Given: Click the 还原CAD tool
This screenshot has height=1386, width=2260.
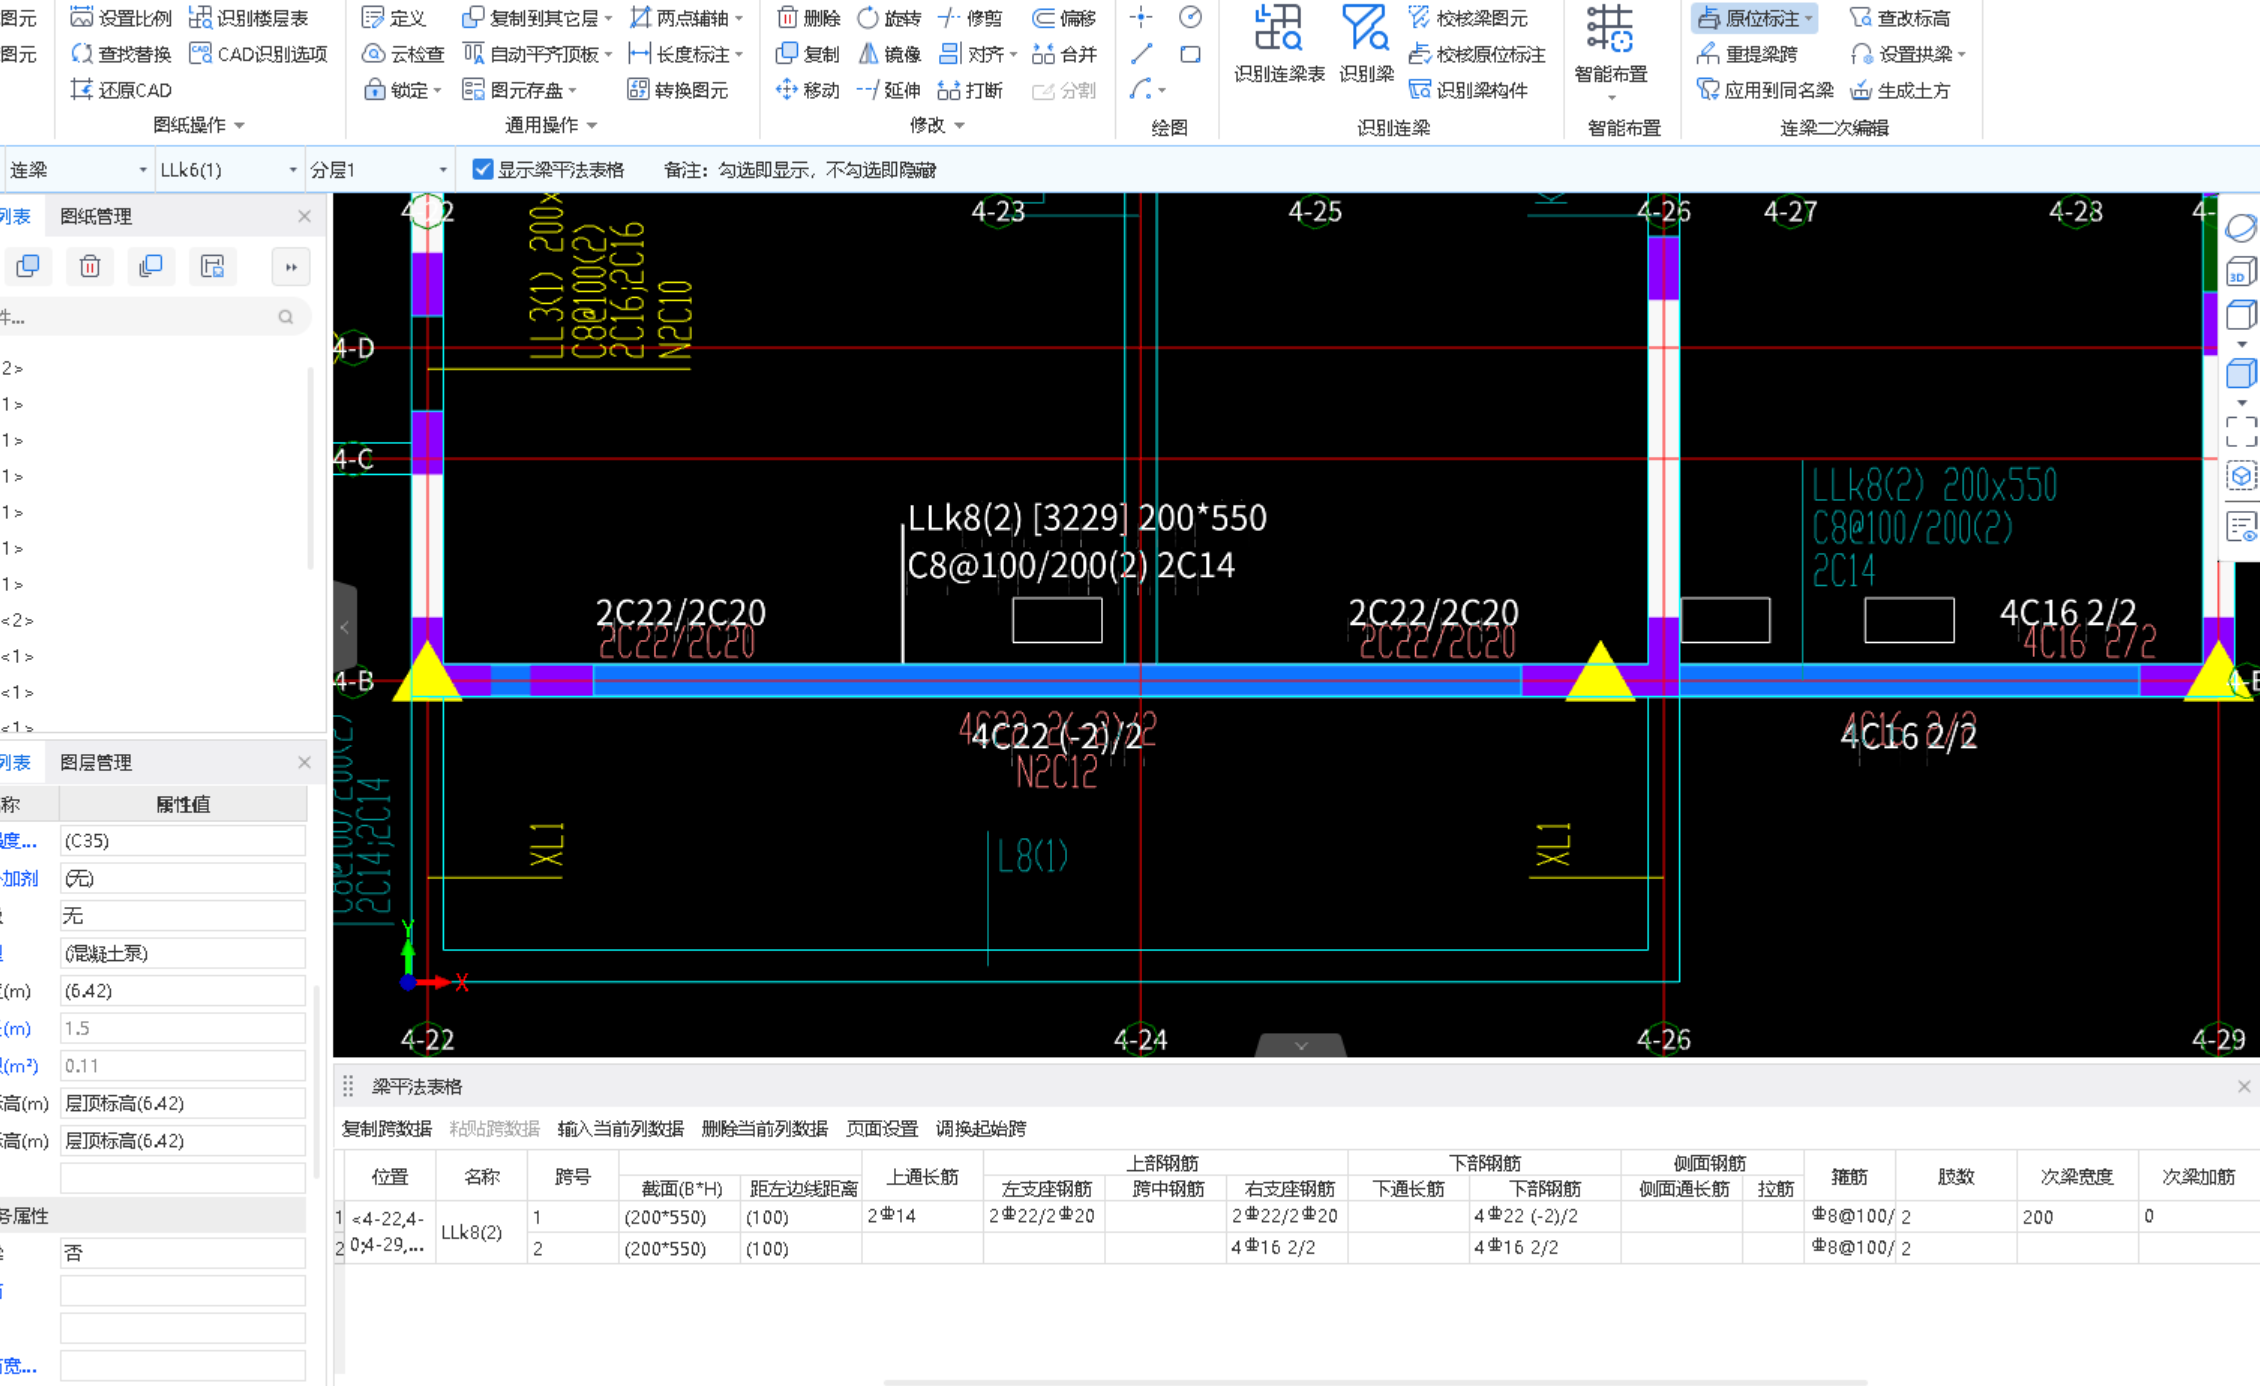Looking at the screenshot, I should (121, 89).
